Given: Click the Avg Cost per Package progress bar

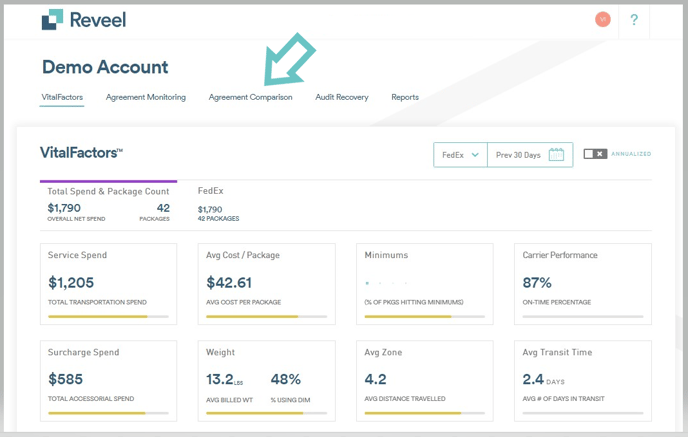Looking at the screenshot, I should 266,316.
